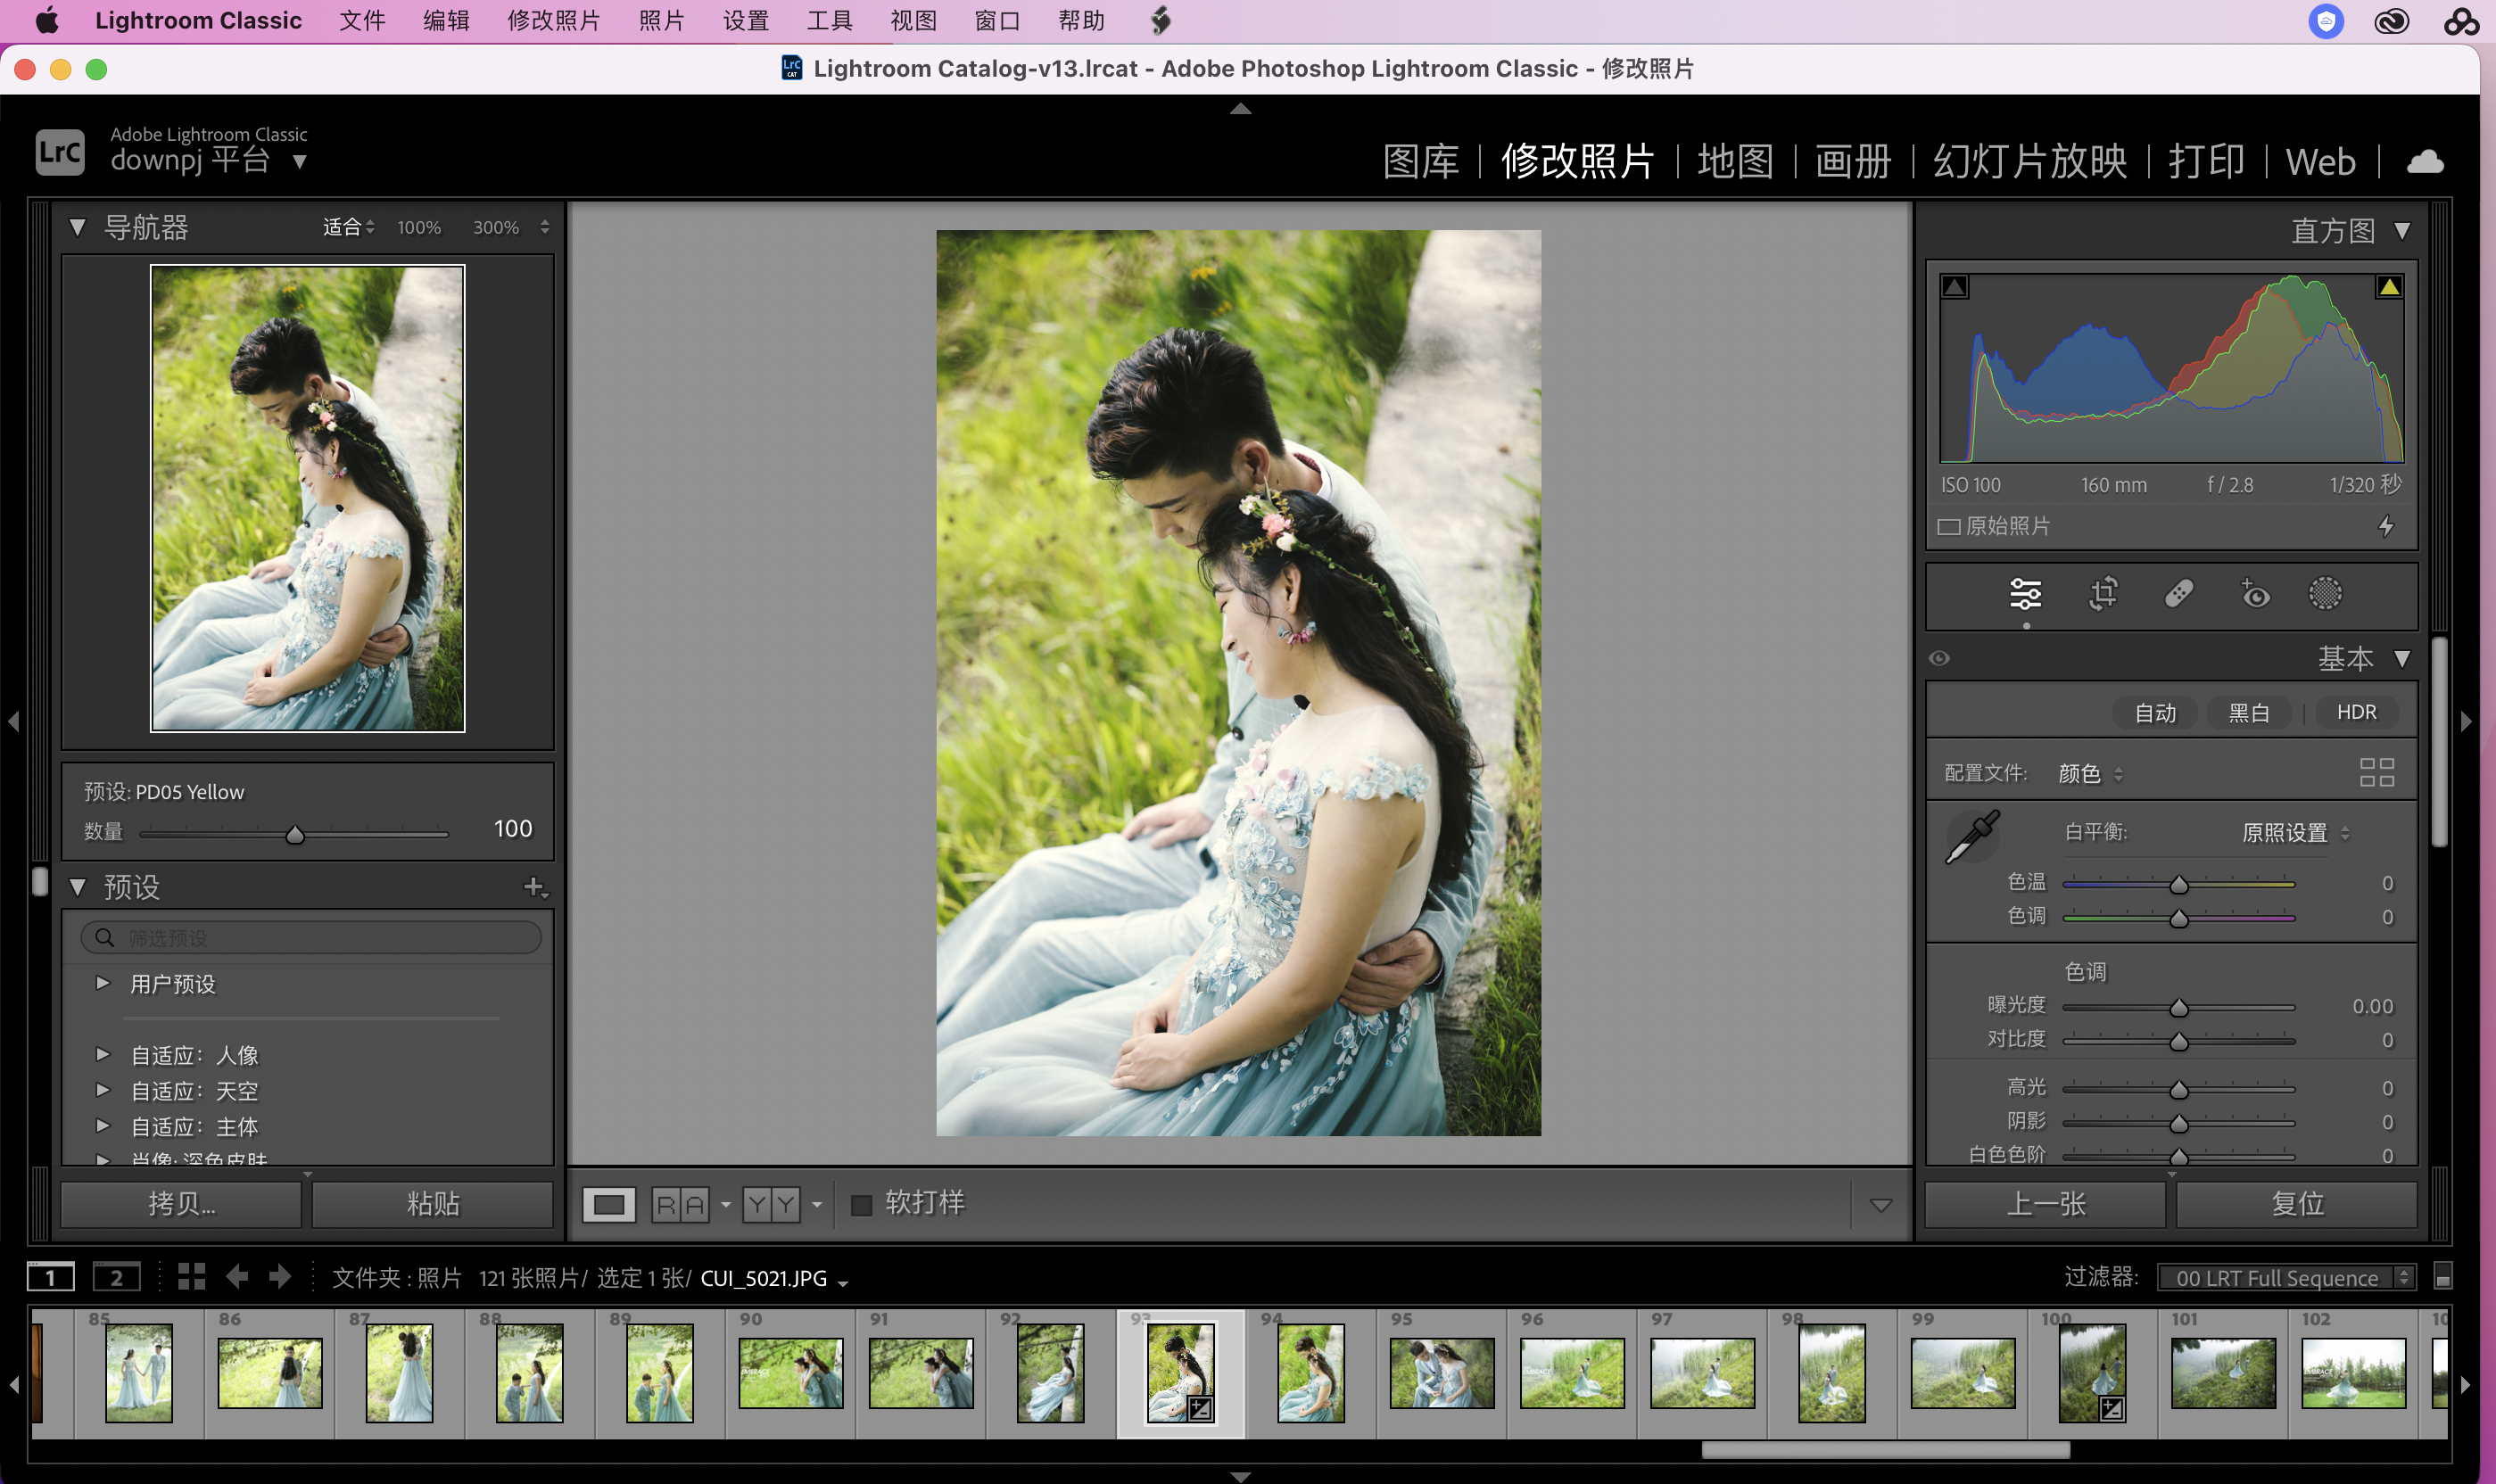Click the 复位 reset button
The image size is (2496, 1484).
2296,1204
